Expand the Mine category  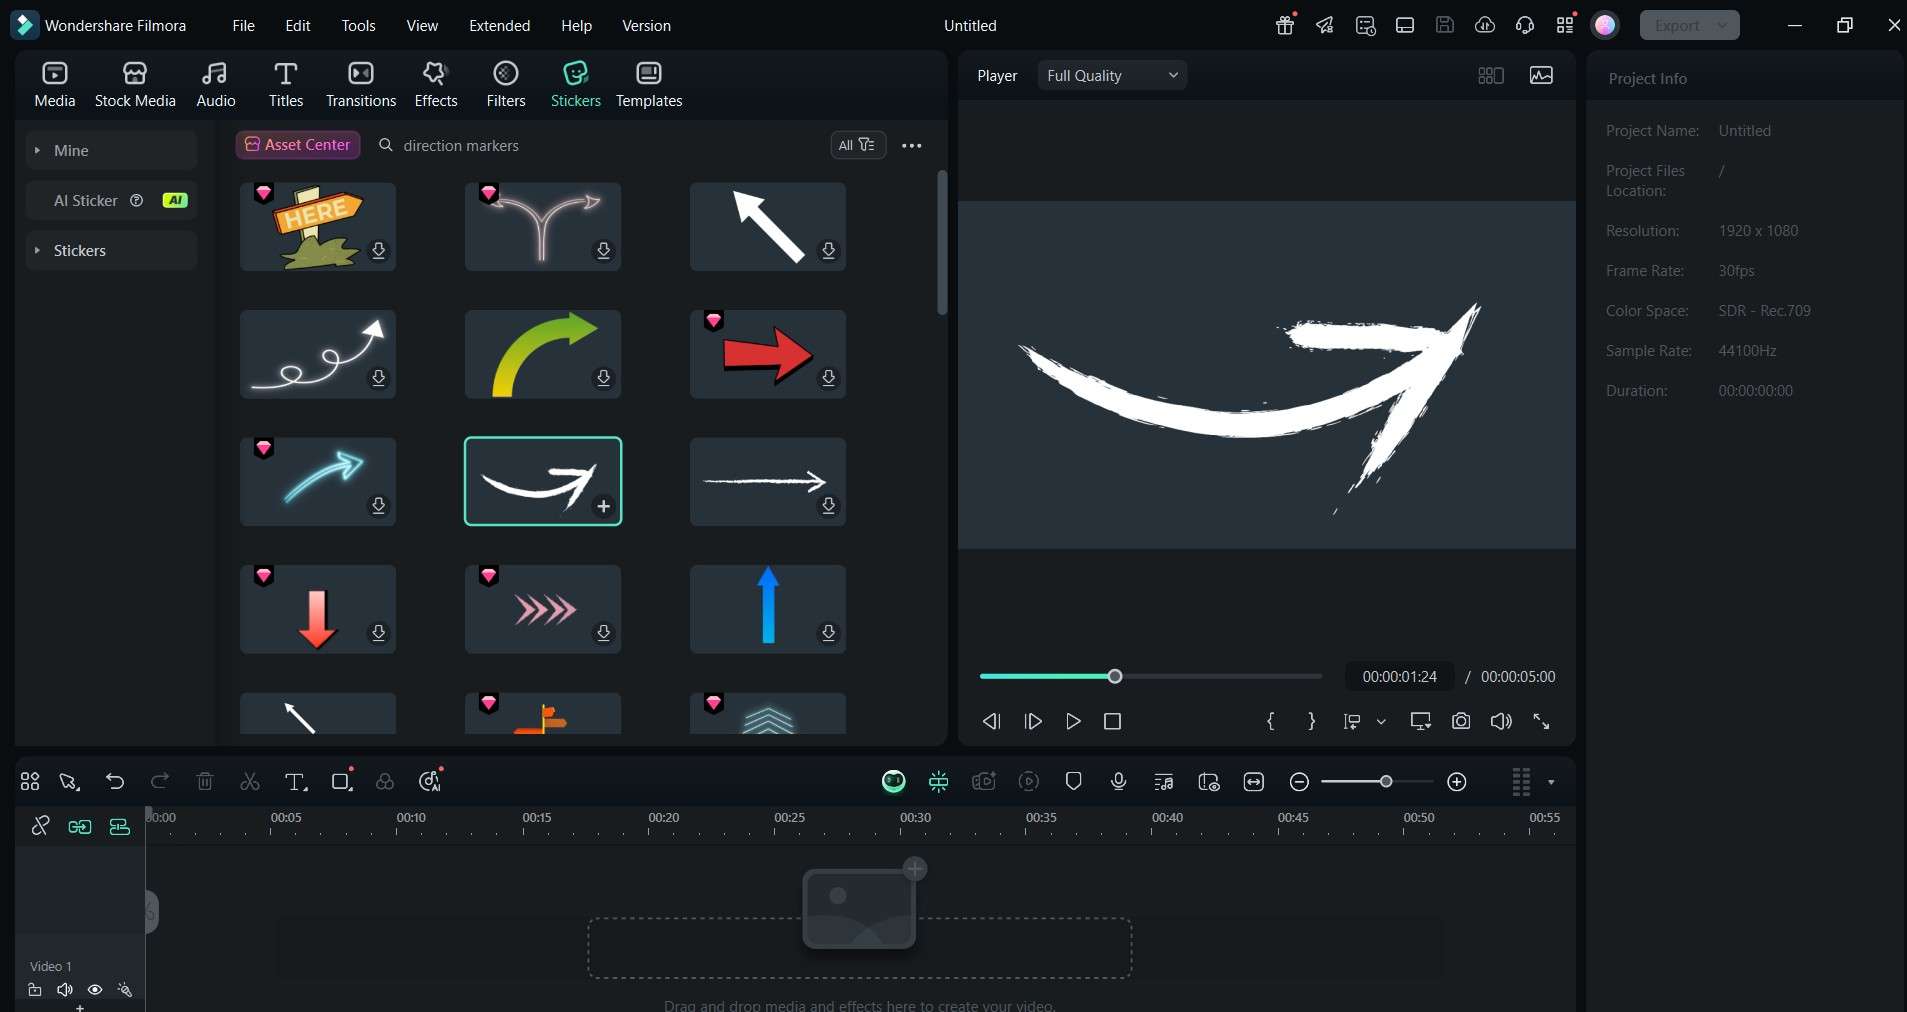[111, 150]
